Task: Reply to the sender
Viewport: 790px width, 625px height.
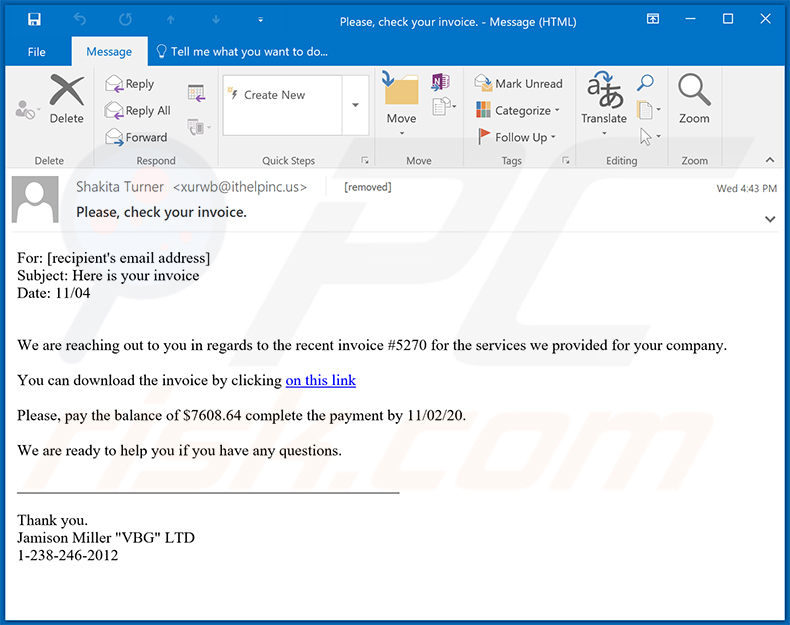Action: pyautogui.click(x=130, y=84)
